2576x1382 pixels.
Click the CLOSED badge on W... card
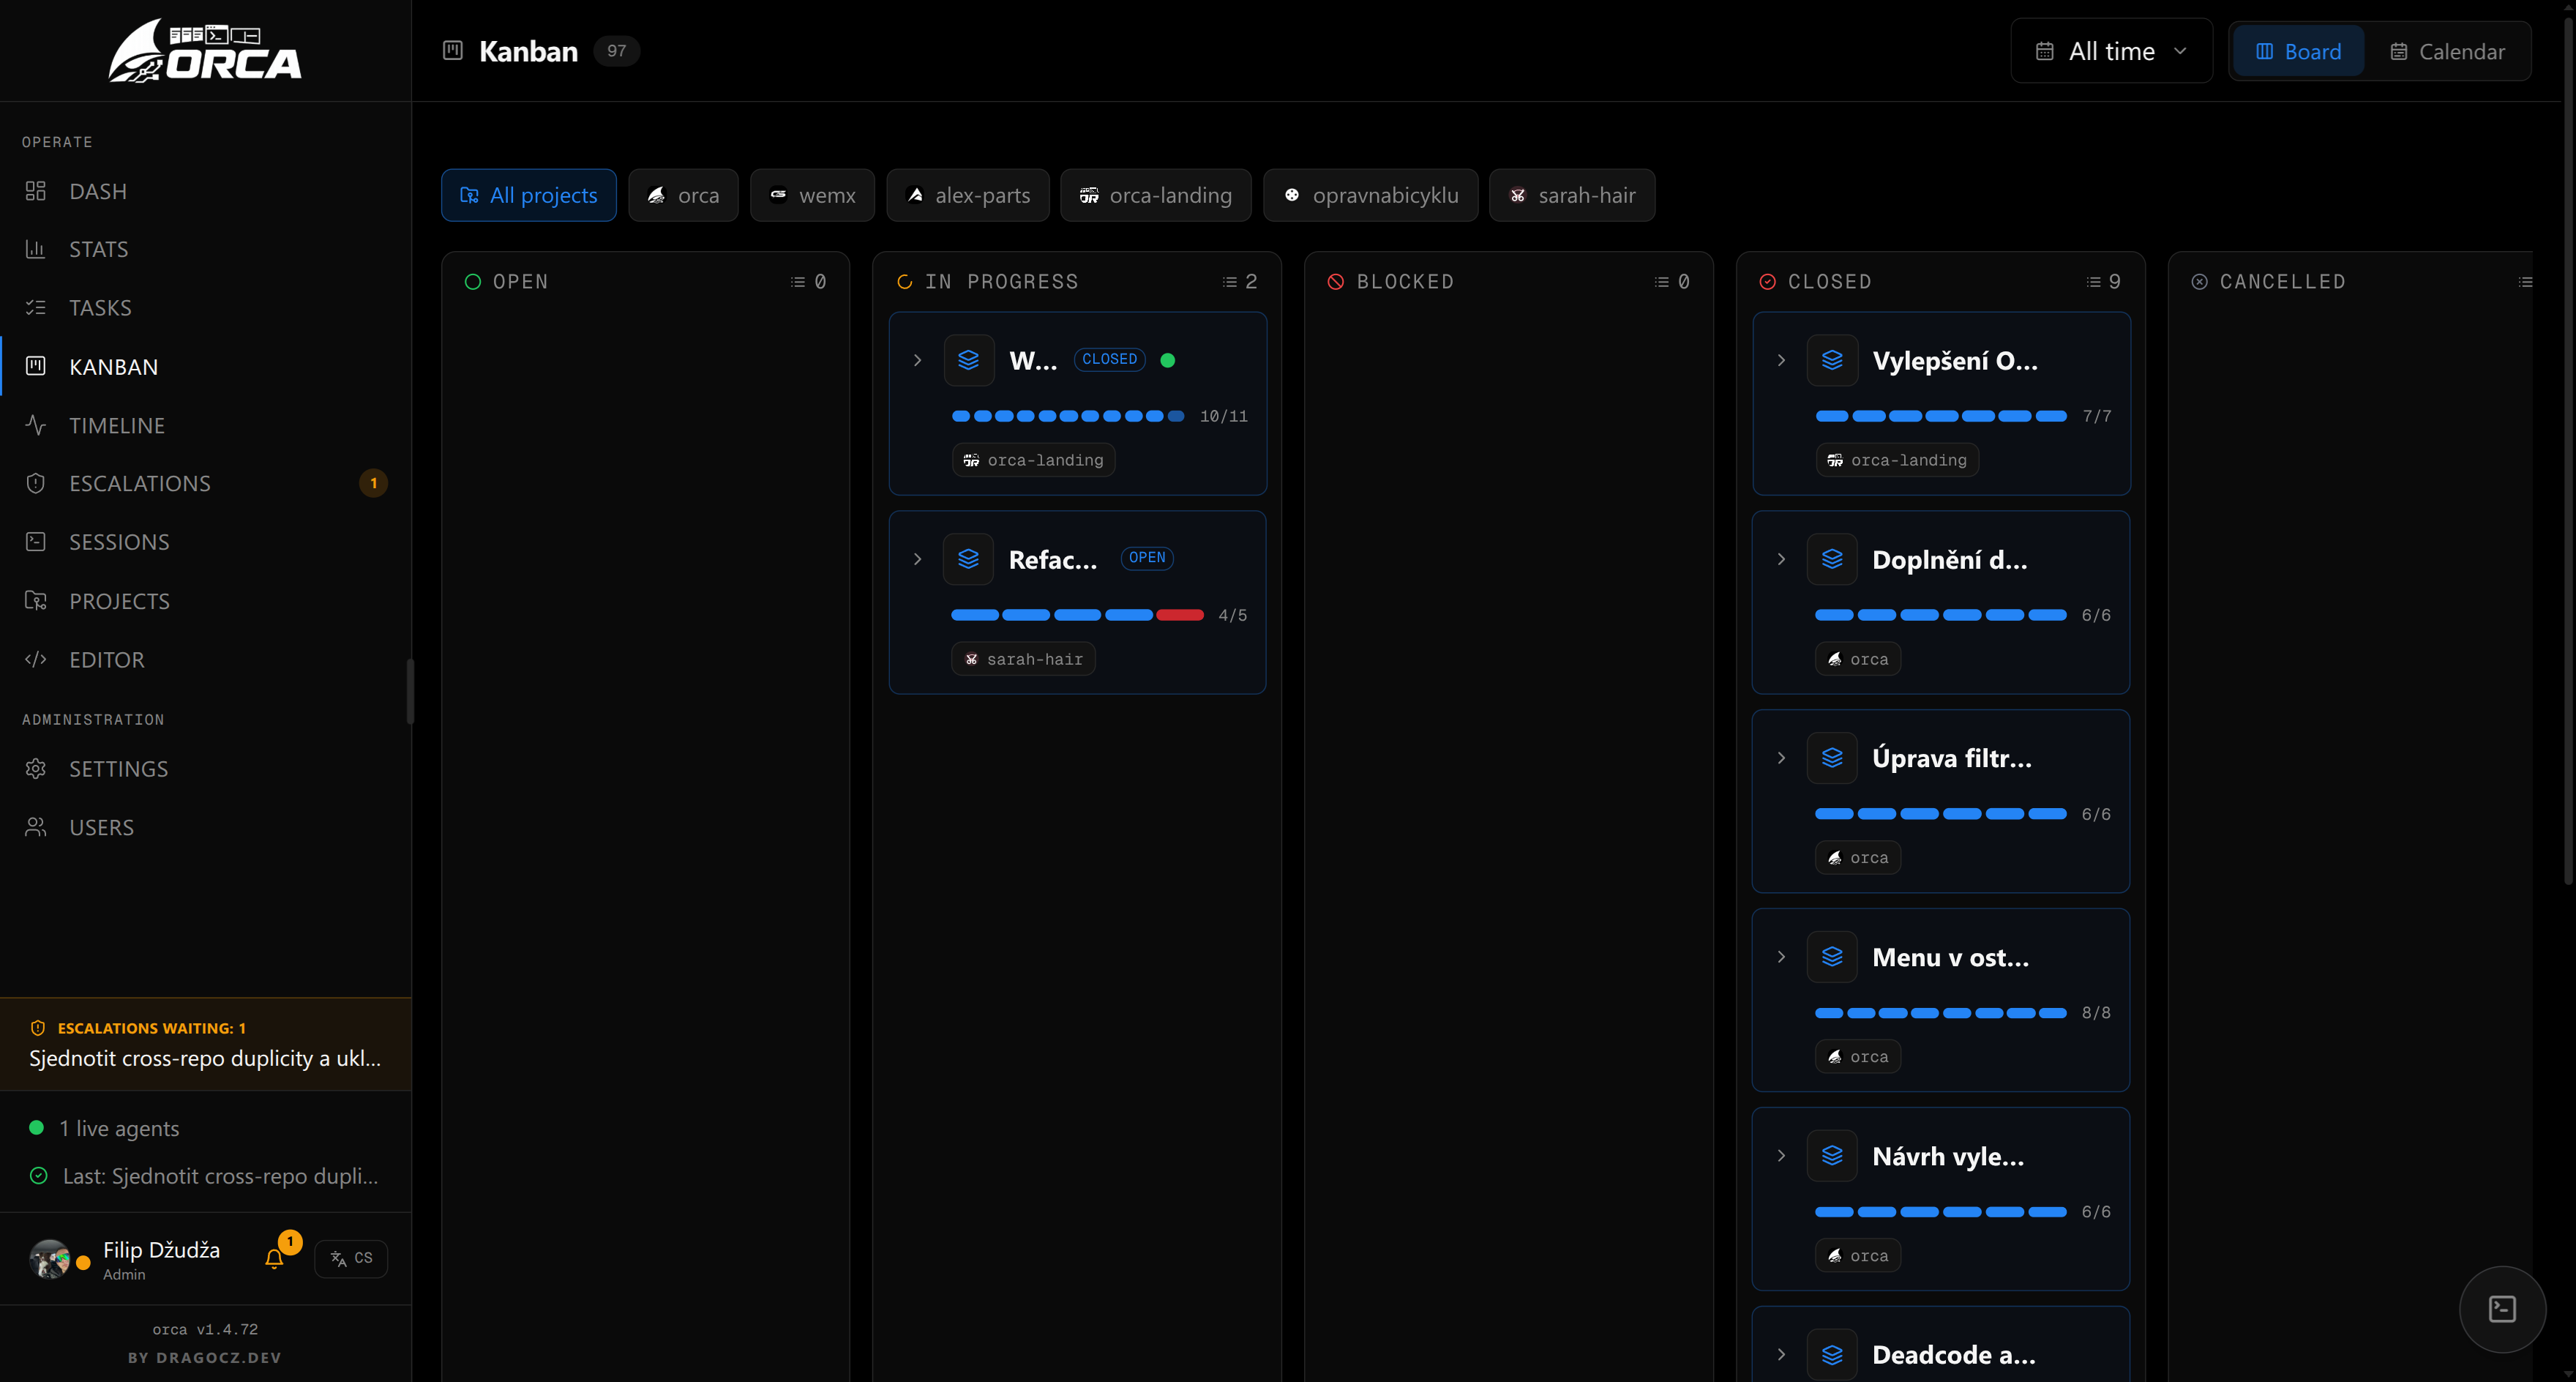pos(1109,359)
